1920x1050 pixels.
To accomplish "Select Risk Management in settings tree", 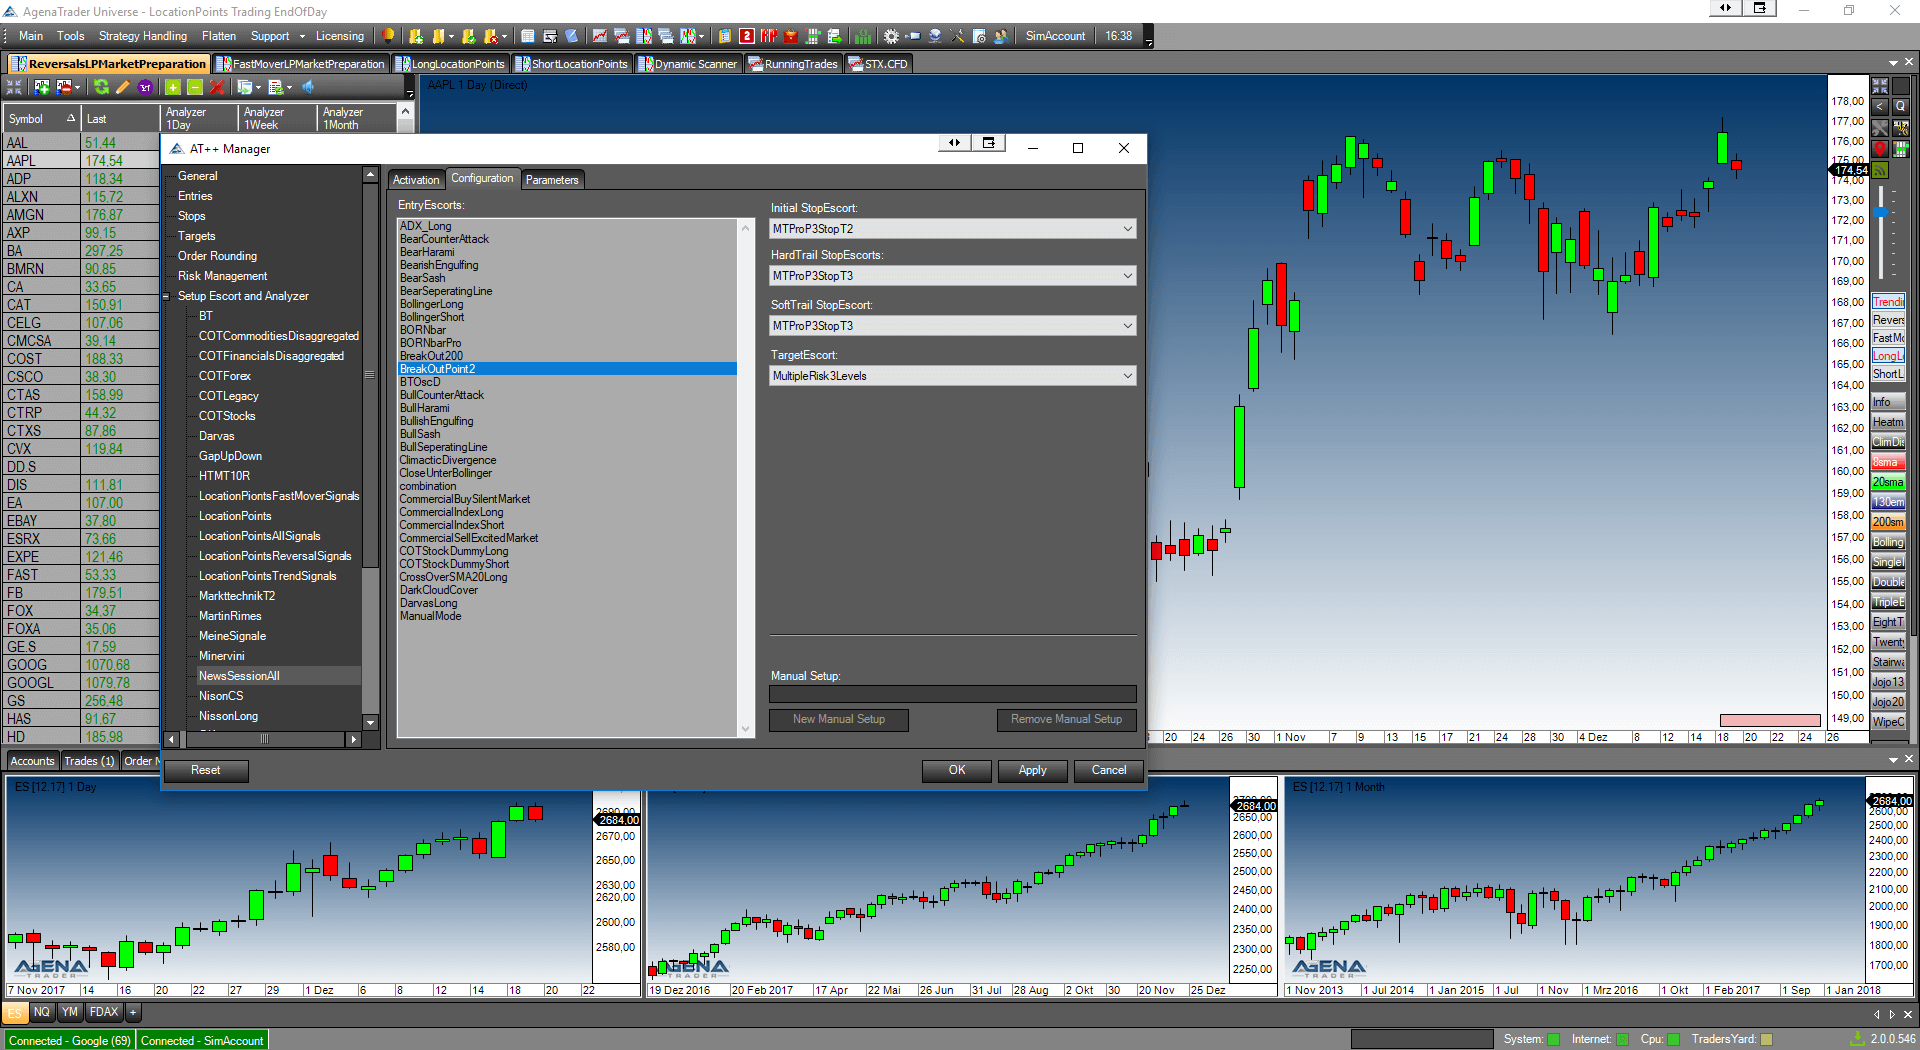I will 222,276.
